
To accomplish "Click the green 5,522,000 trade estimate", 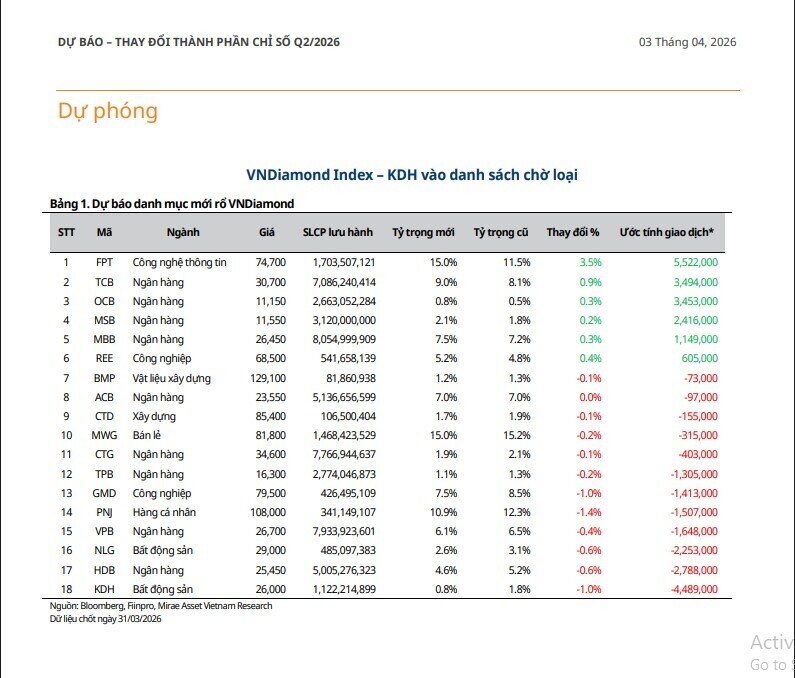I will [x=691, y=262].
